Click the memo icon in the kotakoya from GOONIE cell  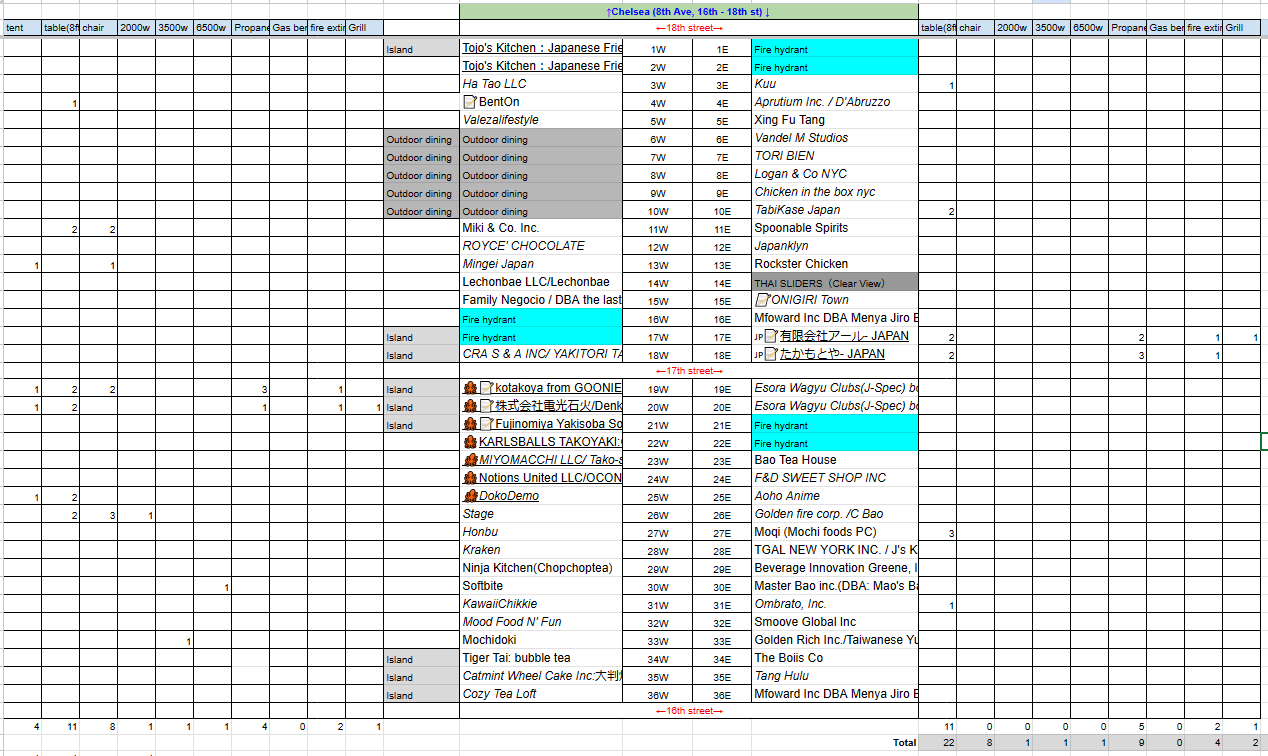tap(486, 388)
